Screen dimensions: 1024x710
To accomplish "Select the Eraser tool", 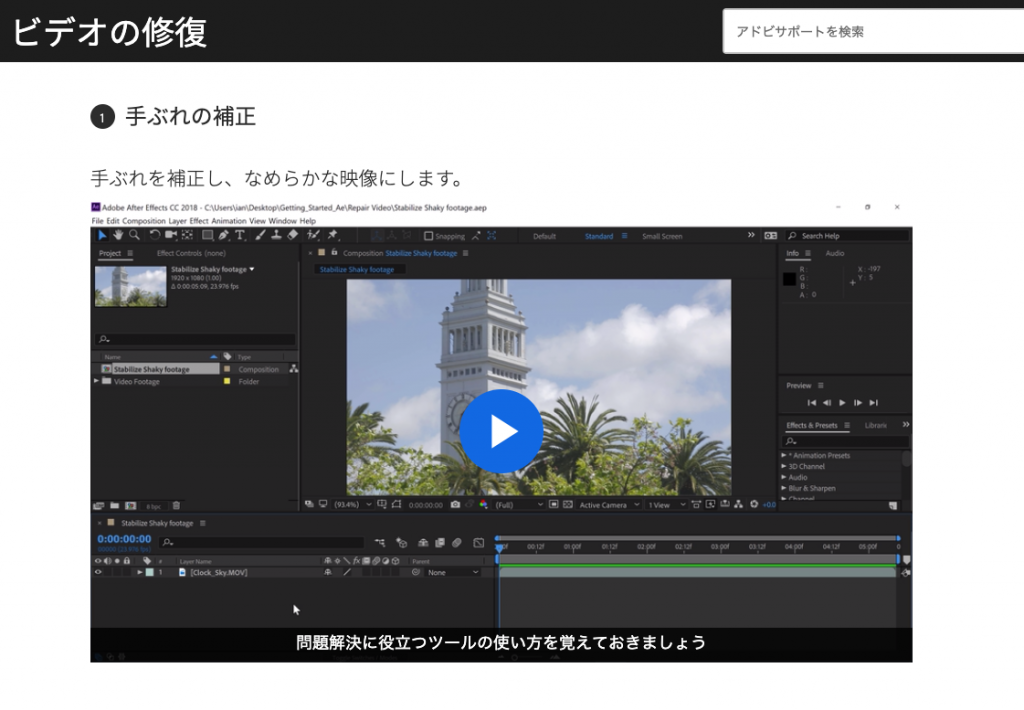I will click(x=293, y=235).
